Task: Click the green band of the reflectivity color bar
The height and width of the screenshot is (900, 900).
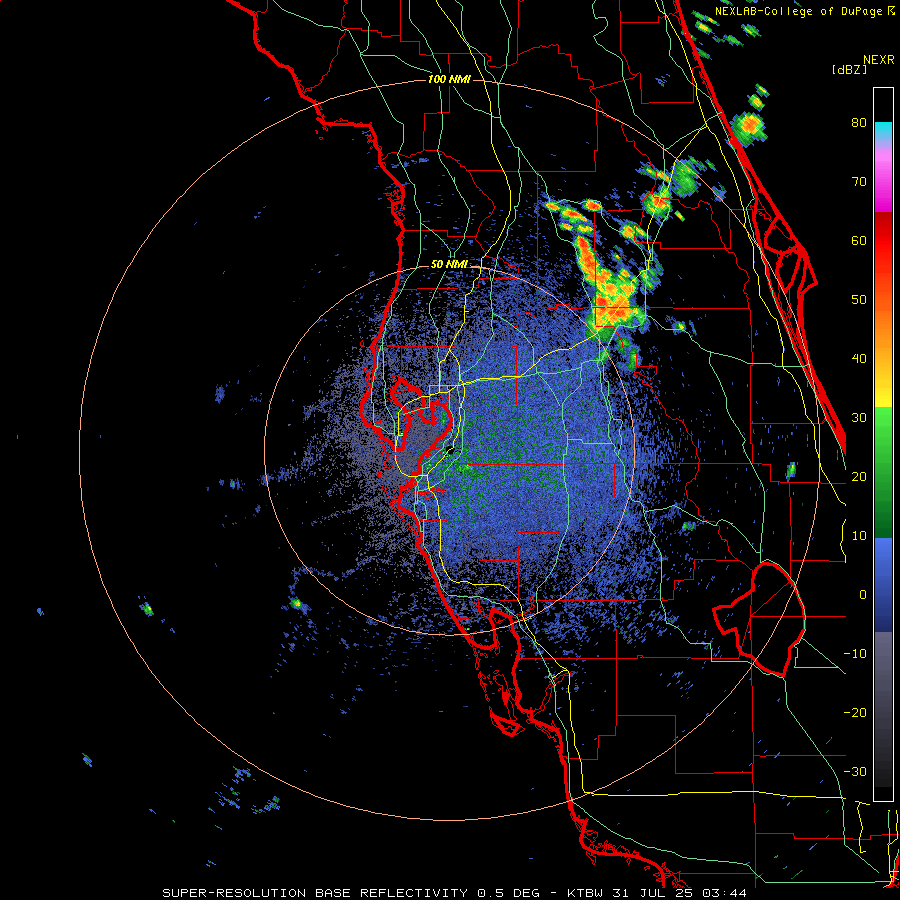Action: (x=883, y=472)
